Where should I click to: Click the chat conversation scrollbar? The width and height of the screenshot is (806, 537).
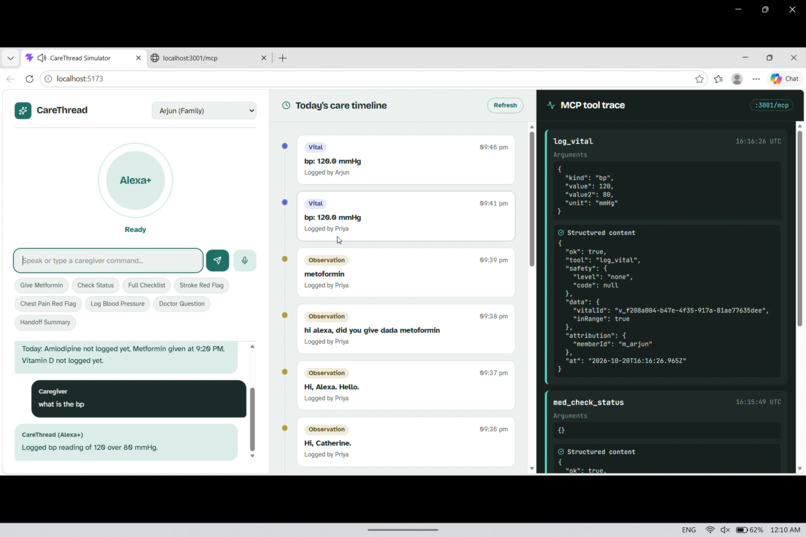tap(252, 419)
